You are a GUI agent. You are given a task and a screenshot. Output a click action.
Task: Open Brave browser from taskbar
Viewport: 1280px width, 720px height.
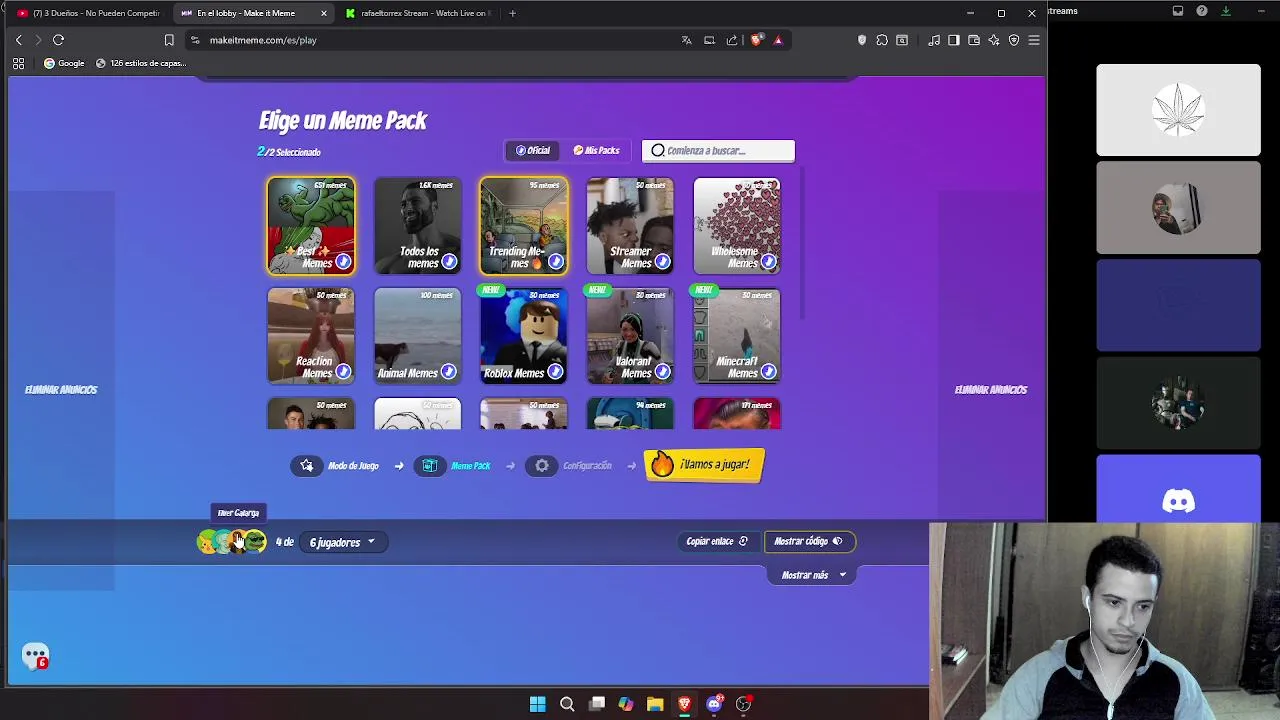[684, 704]
